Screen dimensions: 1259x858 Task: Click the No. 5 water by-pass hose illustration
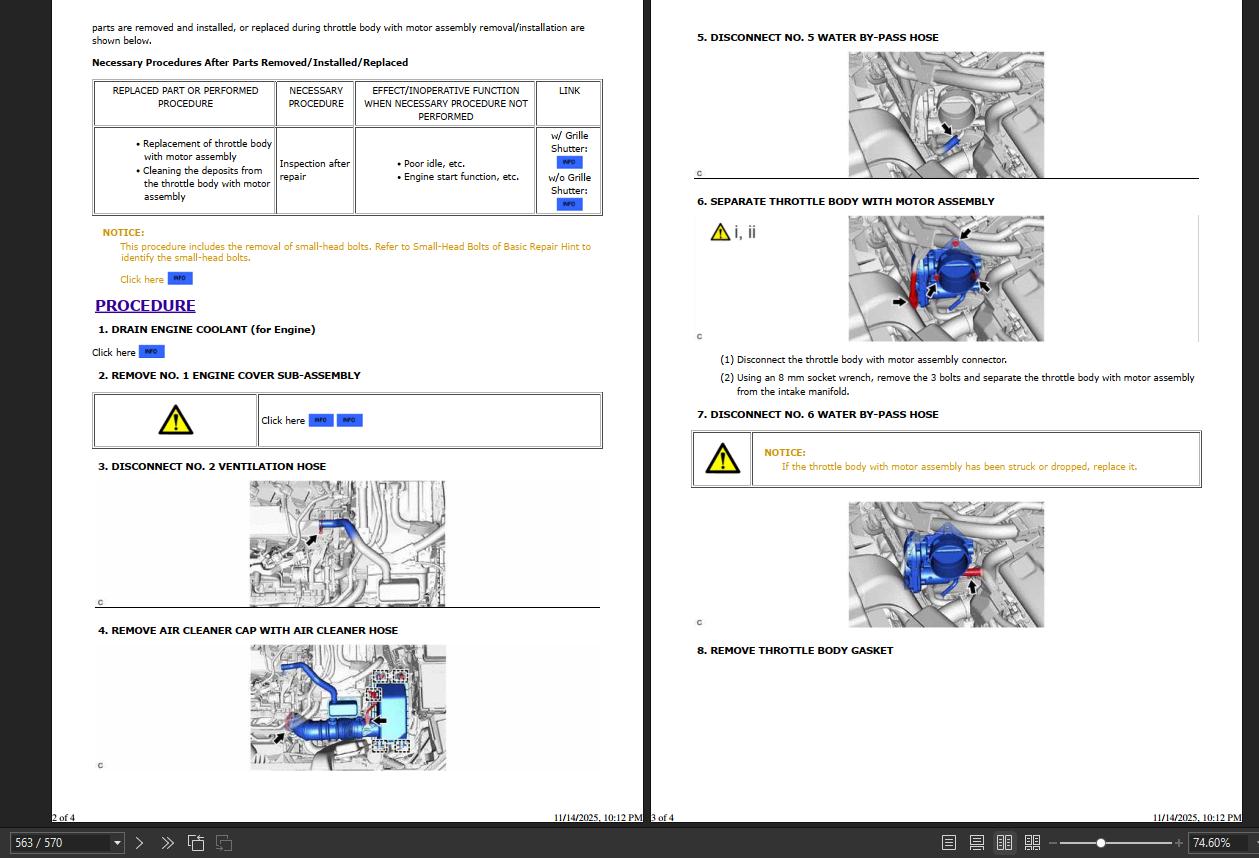pyautogui.click(x=946, y=115)
